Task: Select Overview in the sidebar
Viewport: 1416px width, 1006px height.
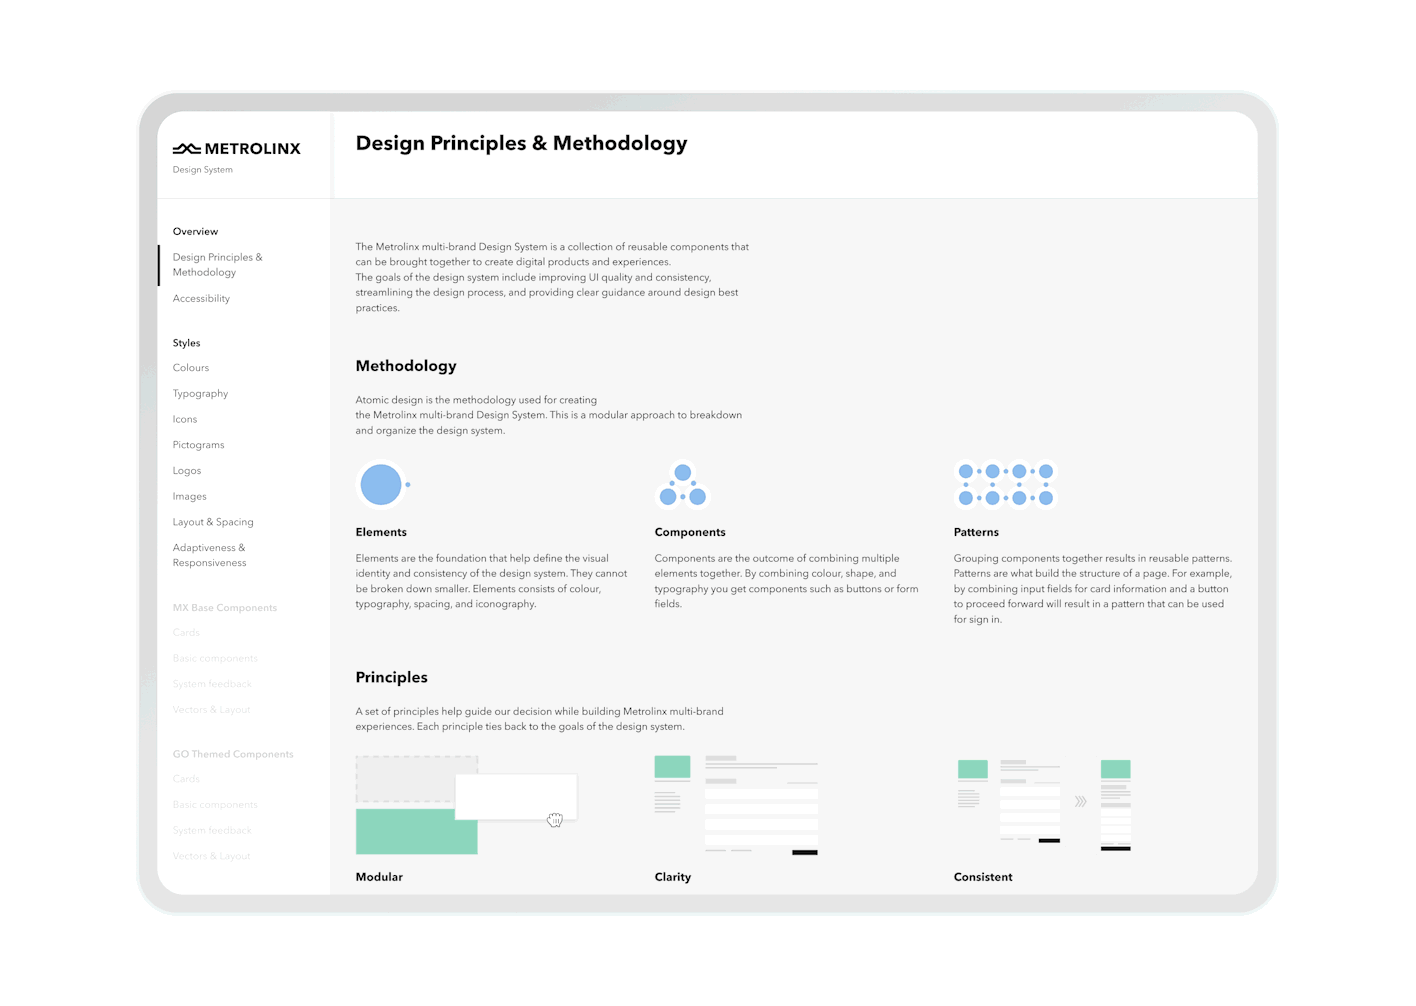Action: point(195,232)
